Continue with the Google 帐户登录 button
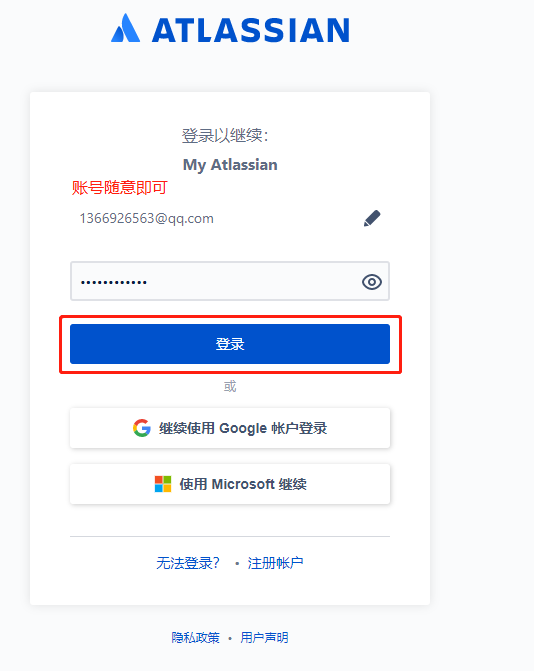This screenshot has height=671, width=534. pyautogui.click(x=230, y=428)
